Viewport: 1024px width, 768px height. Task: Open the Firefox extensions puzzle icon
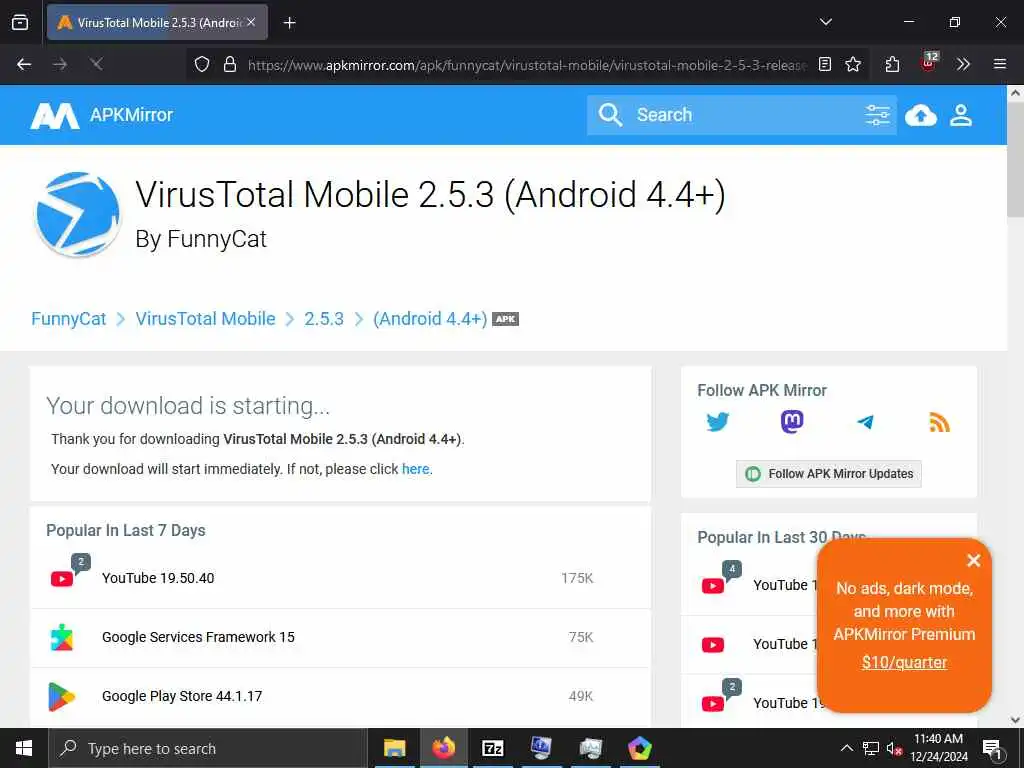tap(892, 64)
